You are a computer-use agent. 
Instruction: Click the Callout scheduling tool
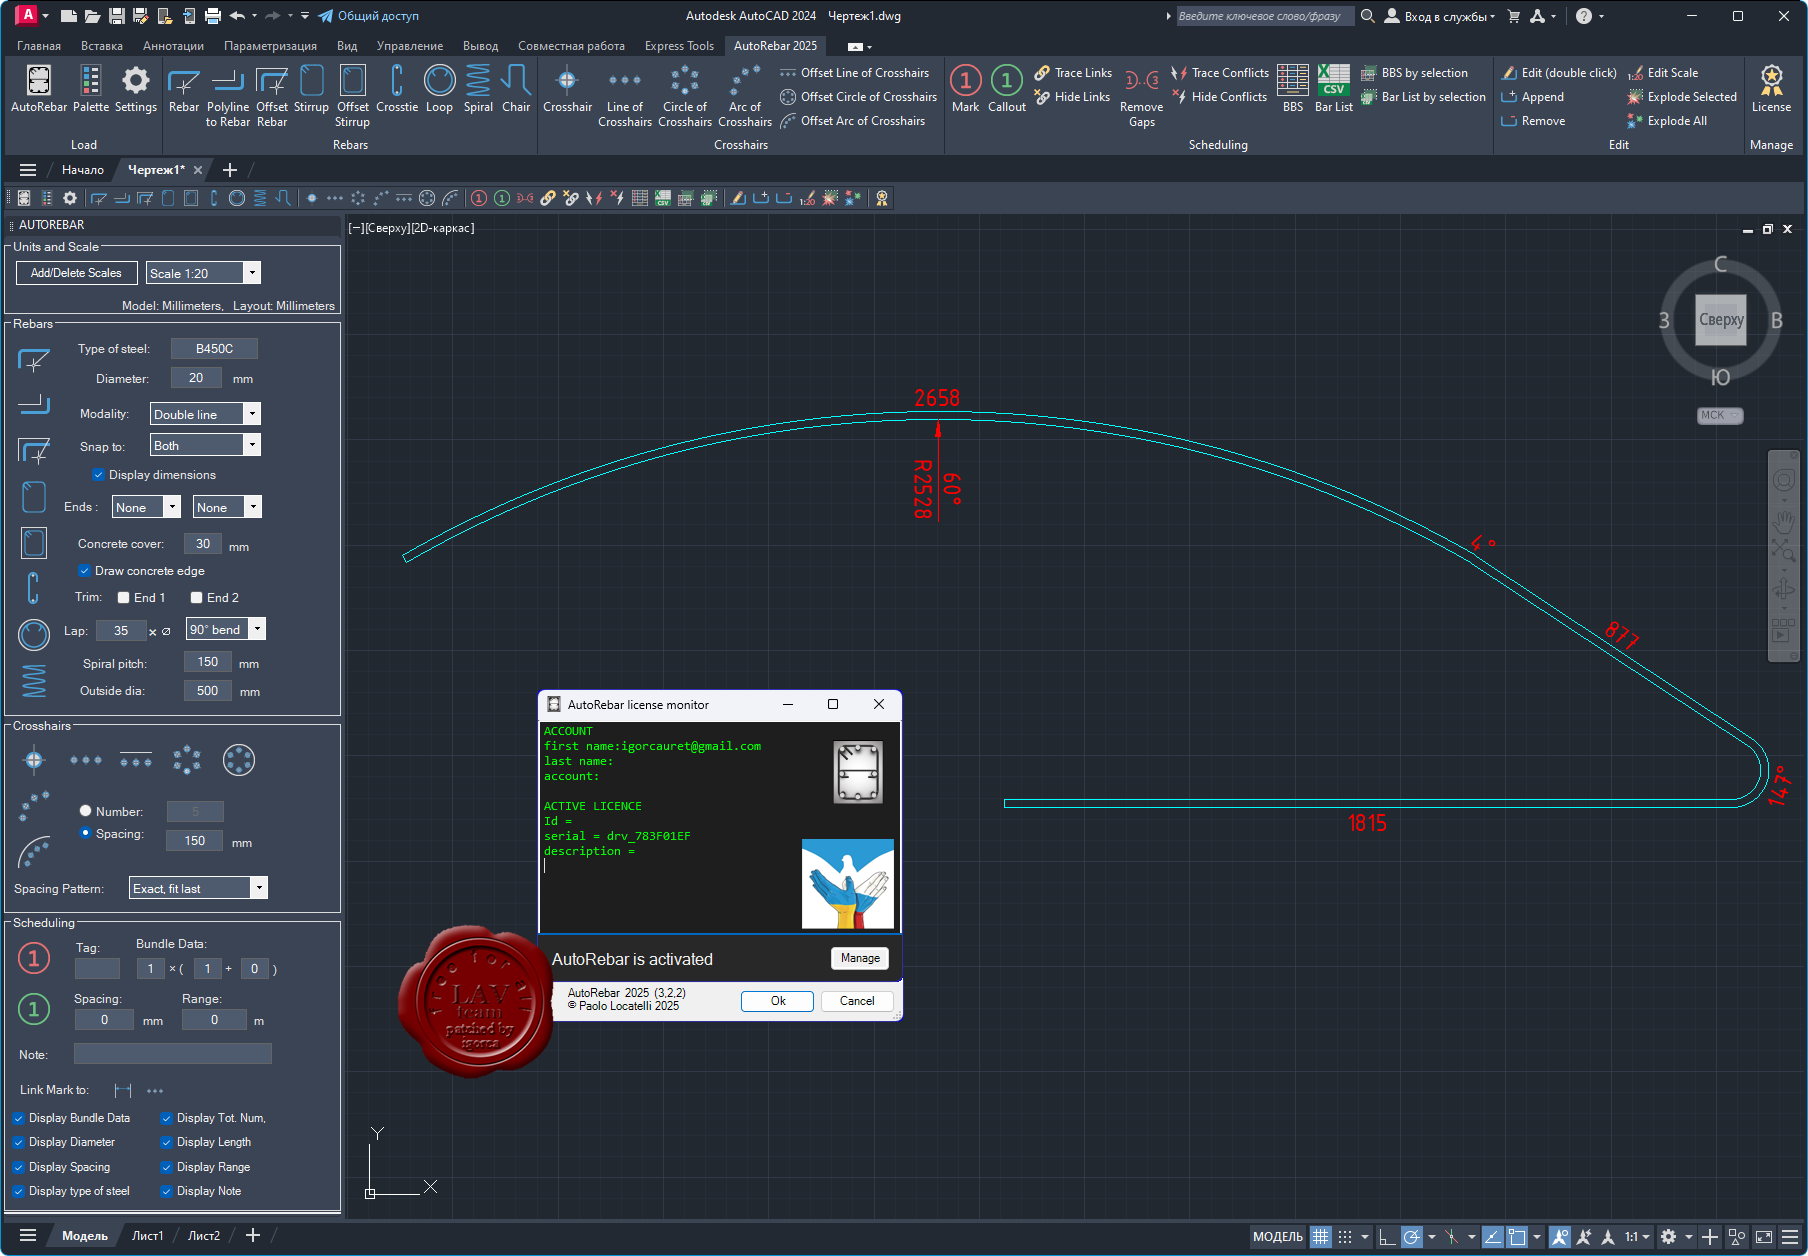pyautogui.click(x=1007, y=88)
